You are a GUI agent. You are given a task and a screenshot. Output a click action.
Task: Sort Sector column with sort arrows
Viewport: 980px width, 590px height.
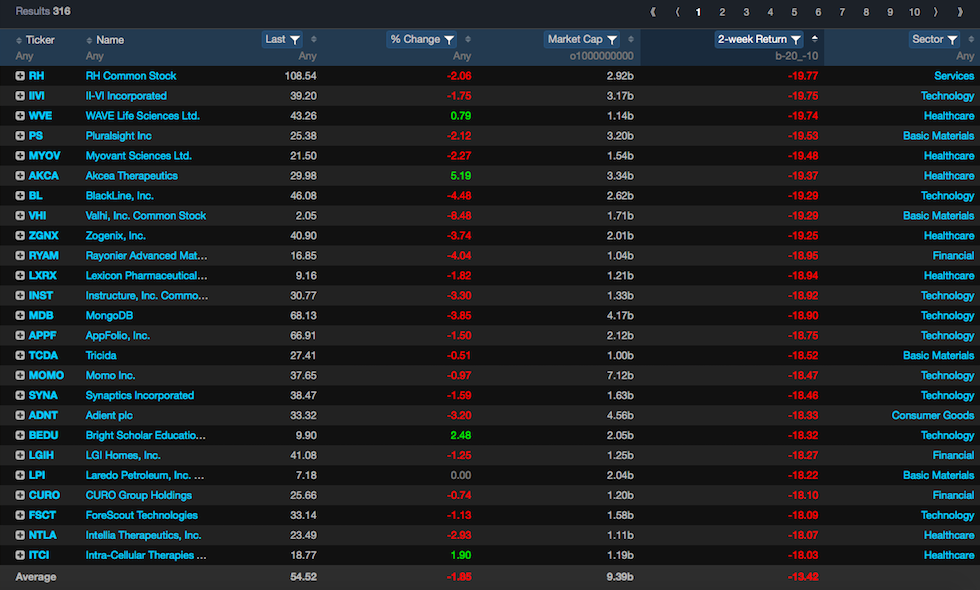tap(971, 39)
